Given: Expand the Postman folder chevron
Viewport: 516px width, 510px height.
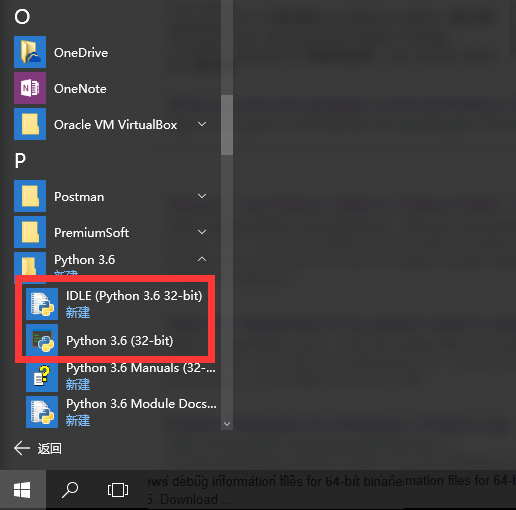Looking at the screenshot, I should click(202, 196).
